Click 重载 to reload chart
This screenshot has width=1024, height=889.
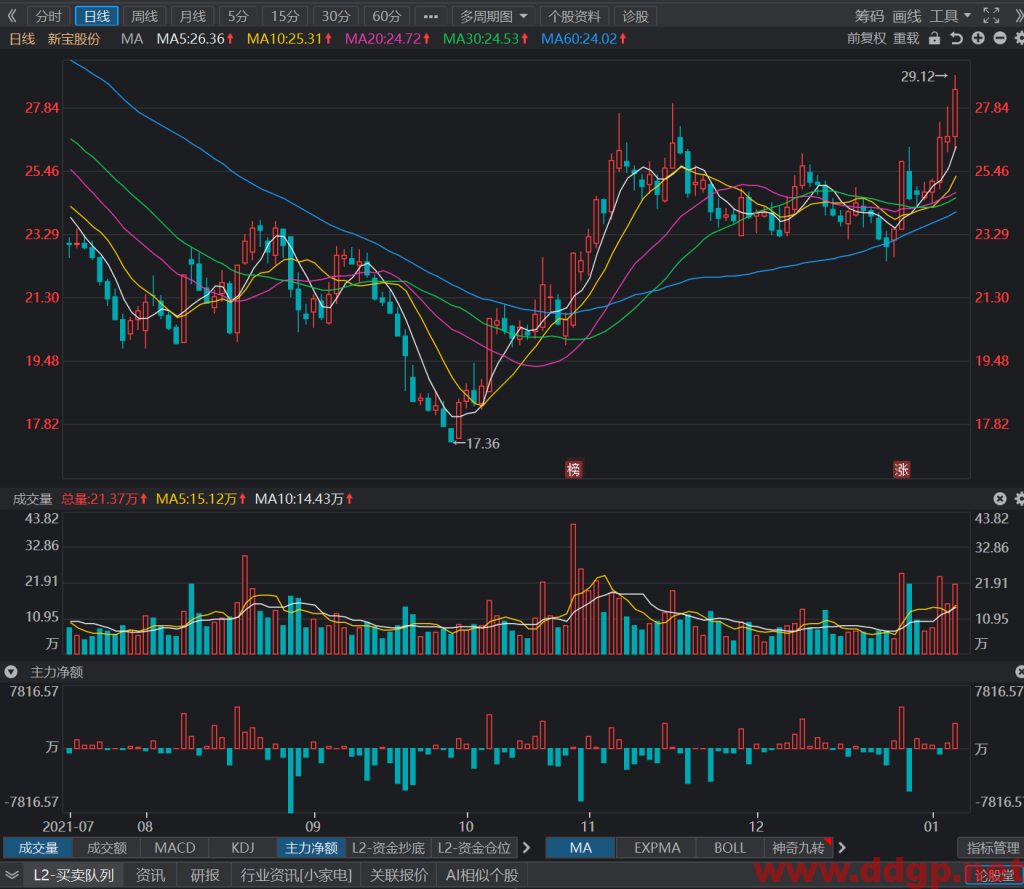(x=906, y=39)
